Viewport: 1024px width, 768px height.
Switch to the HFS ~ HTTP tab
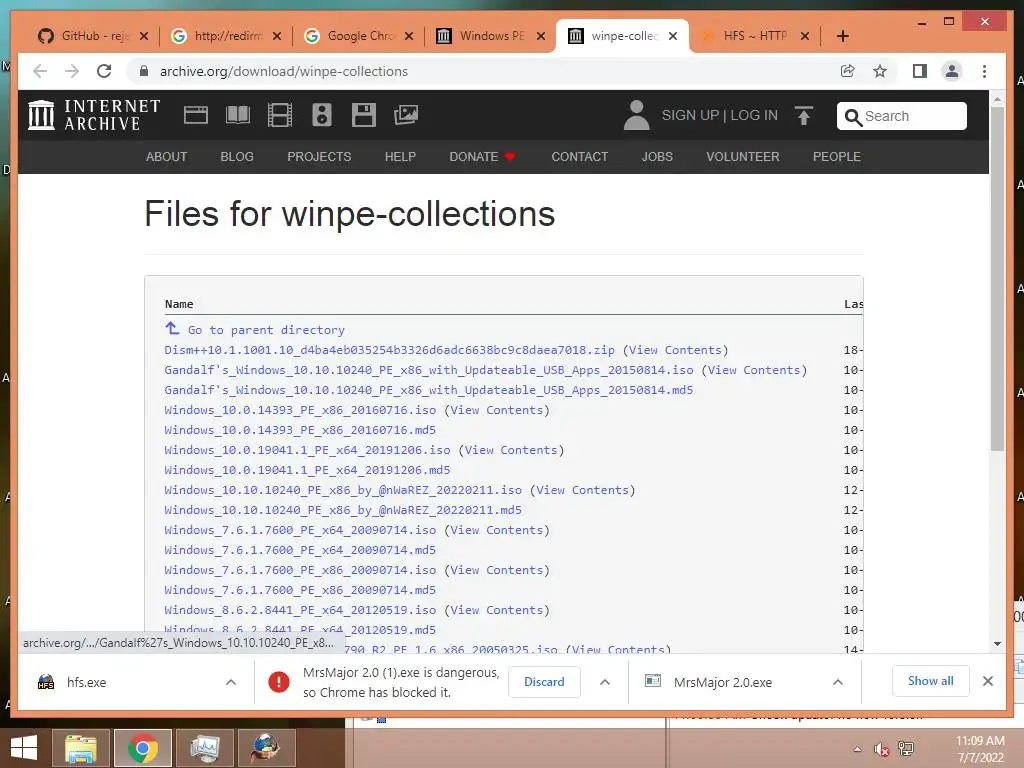click(x=754, y=36)
